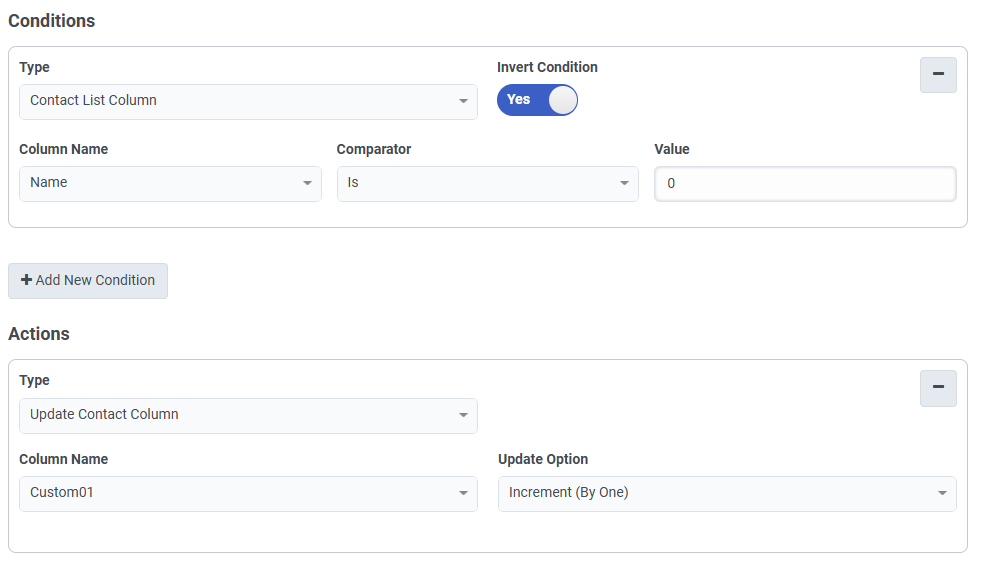Turn off the Invert Condition switch
The image size is (984, 573).
click(x=537, y=100)
